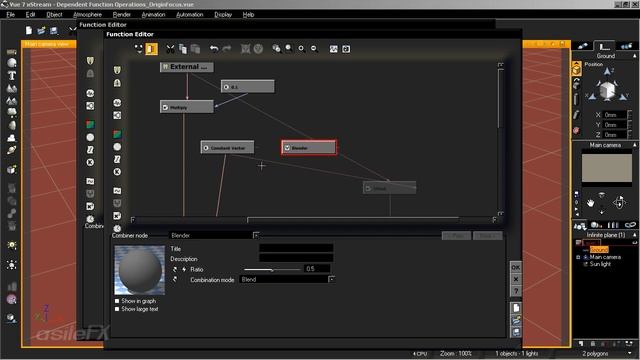Screen dimensions: 640x360
Task: Click the Copy icon in Function Editor toolbar
Action: point(183,49)
